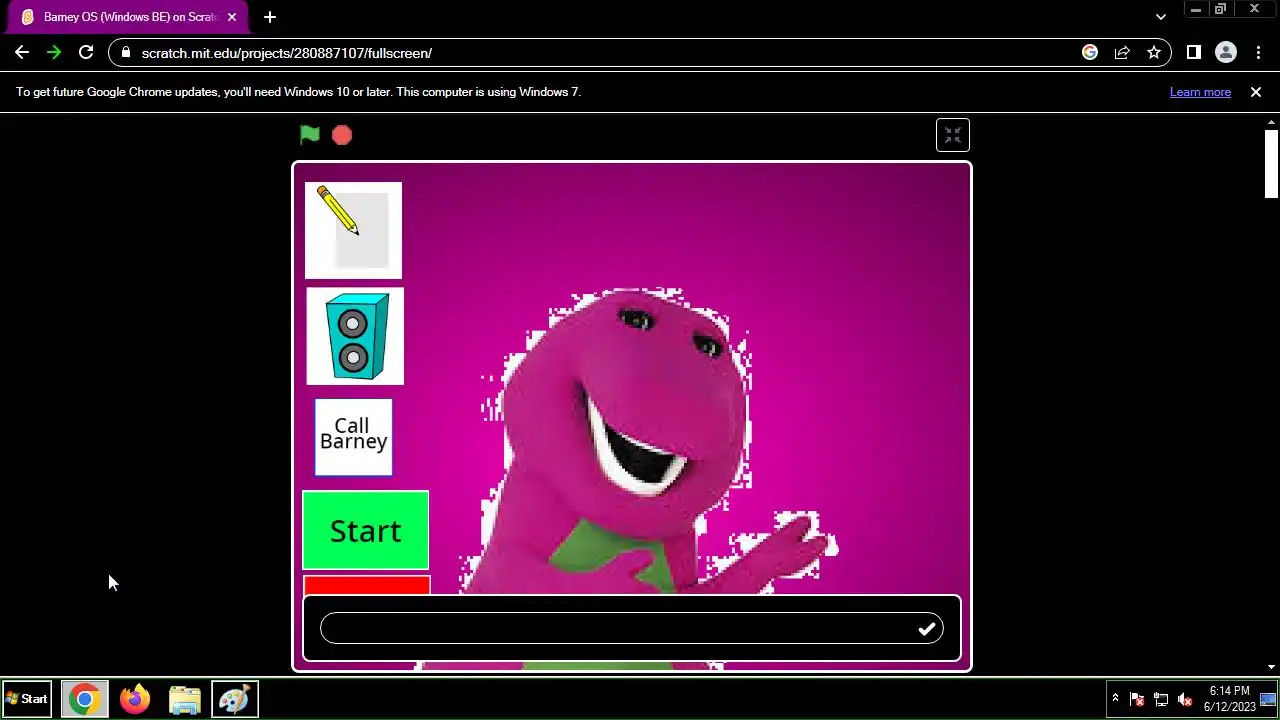
Task: Close the Barney OS tab
Action: click(x=232, y=17)
